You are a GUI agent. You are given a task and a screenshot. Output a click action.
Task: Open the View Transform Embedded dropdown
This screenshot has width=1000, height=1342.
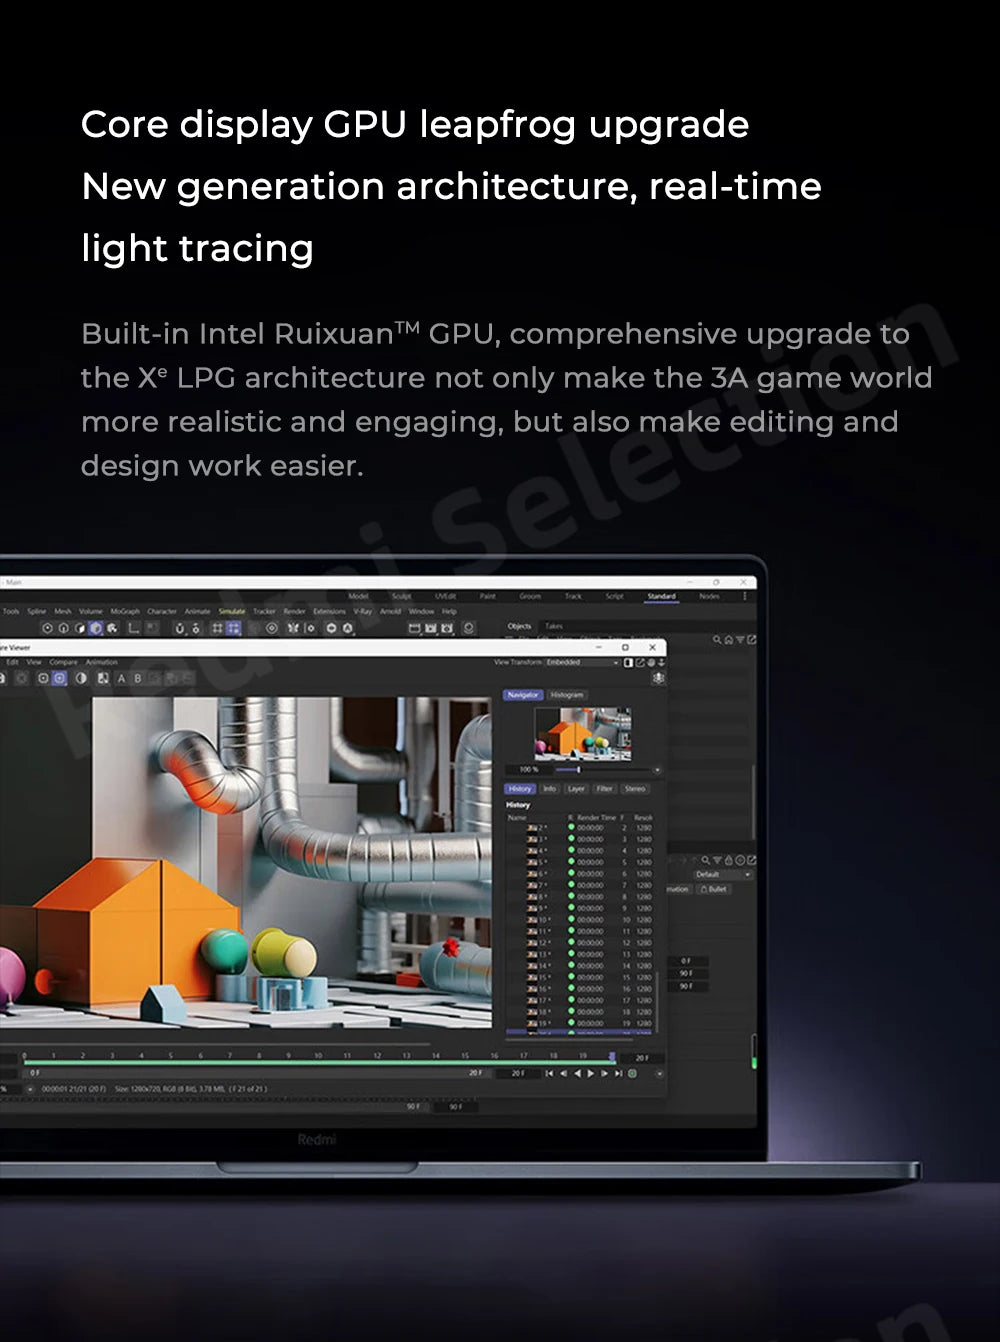583,662
